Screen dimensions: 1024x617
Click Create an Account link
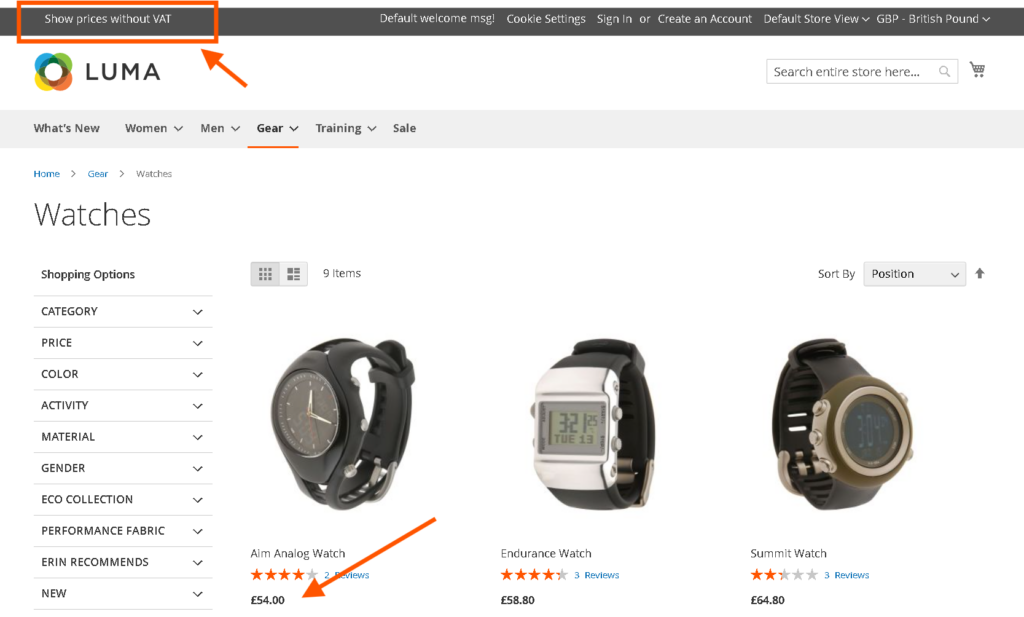tap(705, 19)
